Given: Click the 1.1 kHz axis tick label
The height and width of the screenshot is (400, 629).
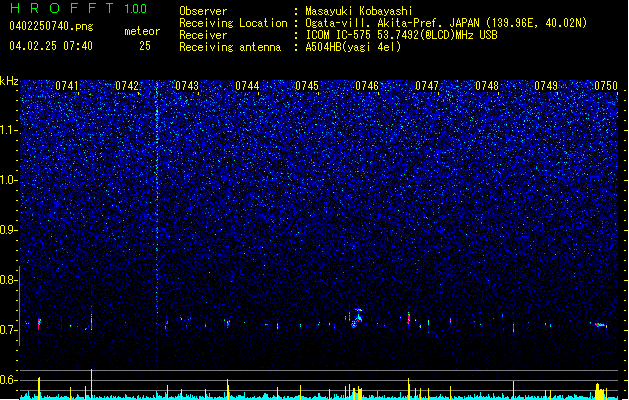Looking at the screenshot, I should click(9, 131).
